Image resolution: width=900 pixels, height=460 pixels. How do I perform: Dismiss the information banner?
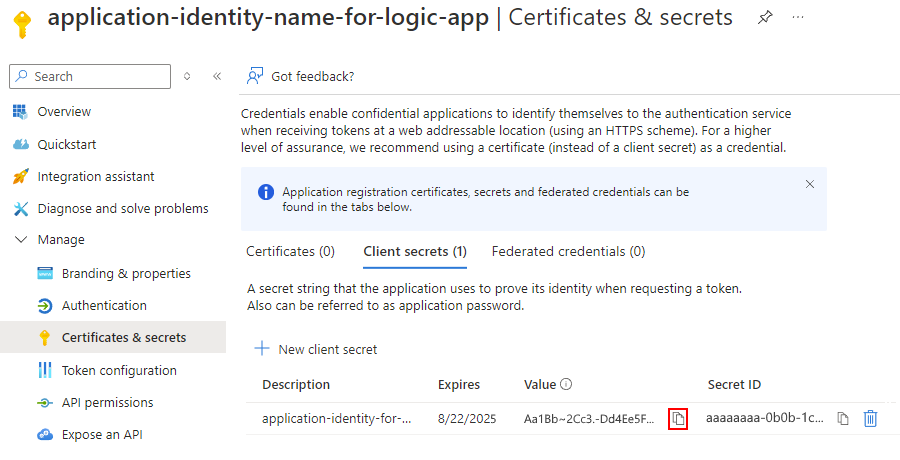point(810,184)
